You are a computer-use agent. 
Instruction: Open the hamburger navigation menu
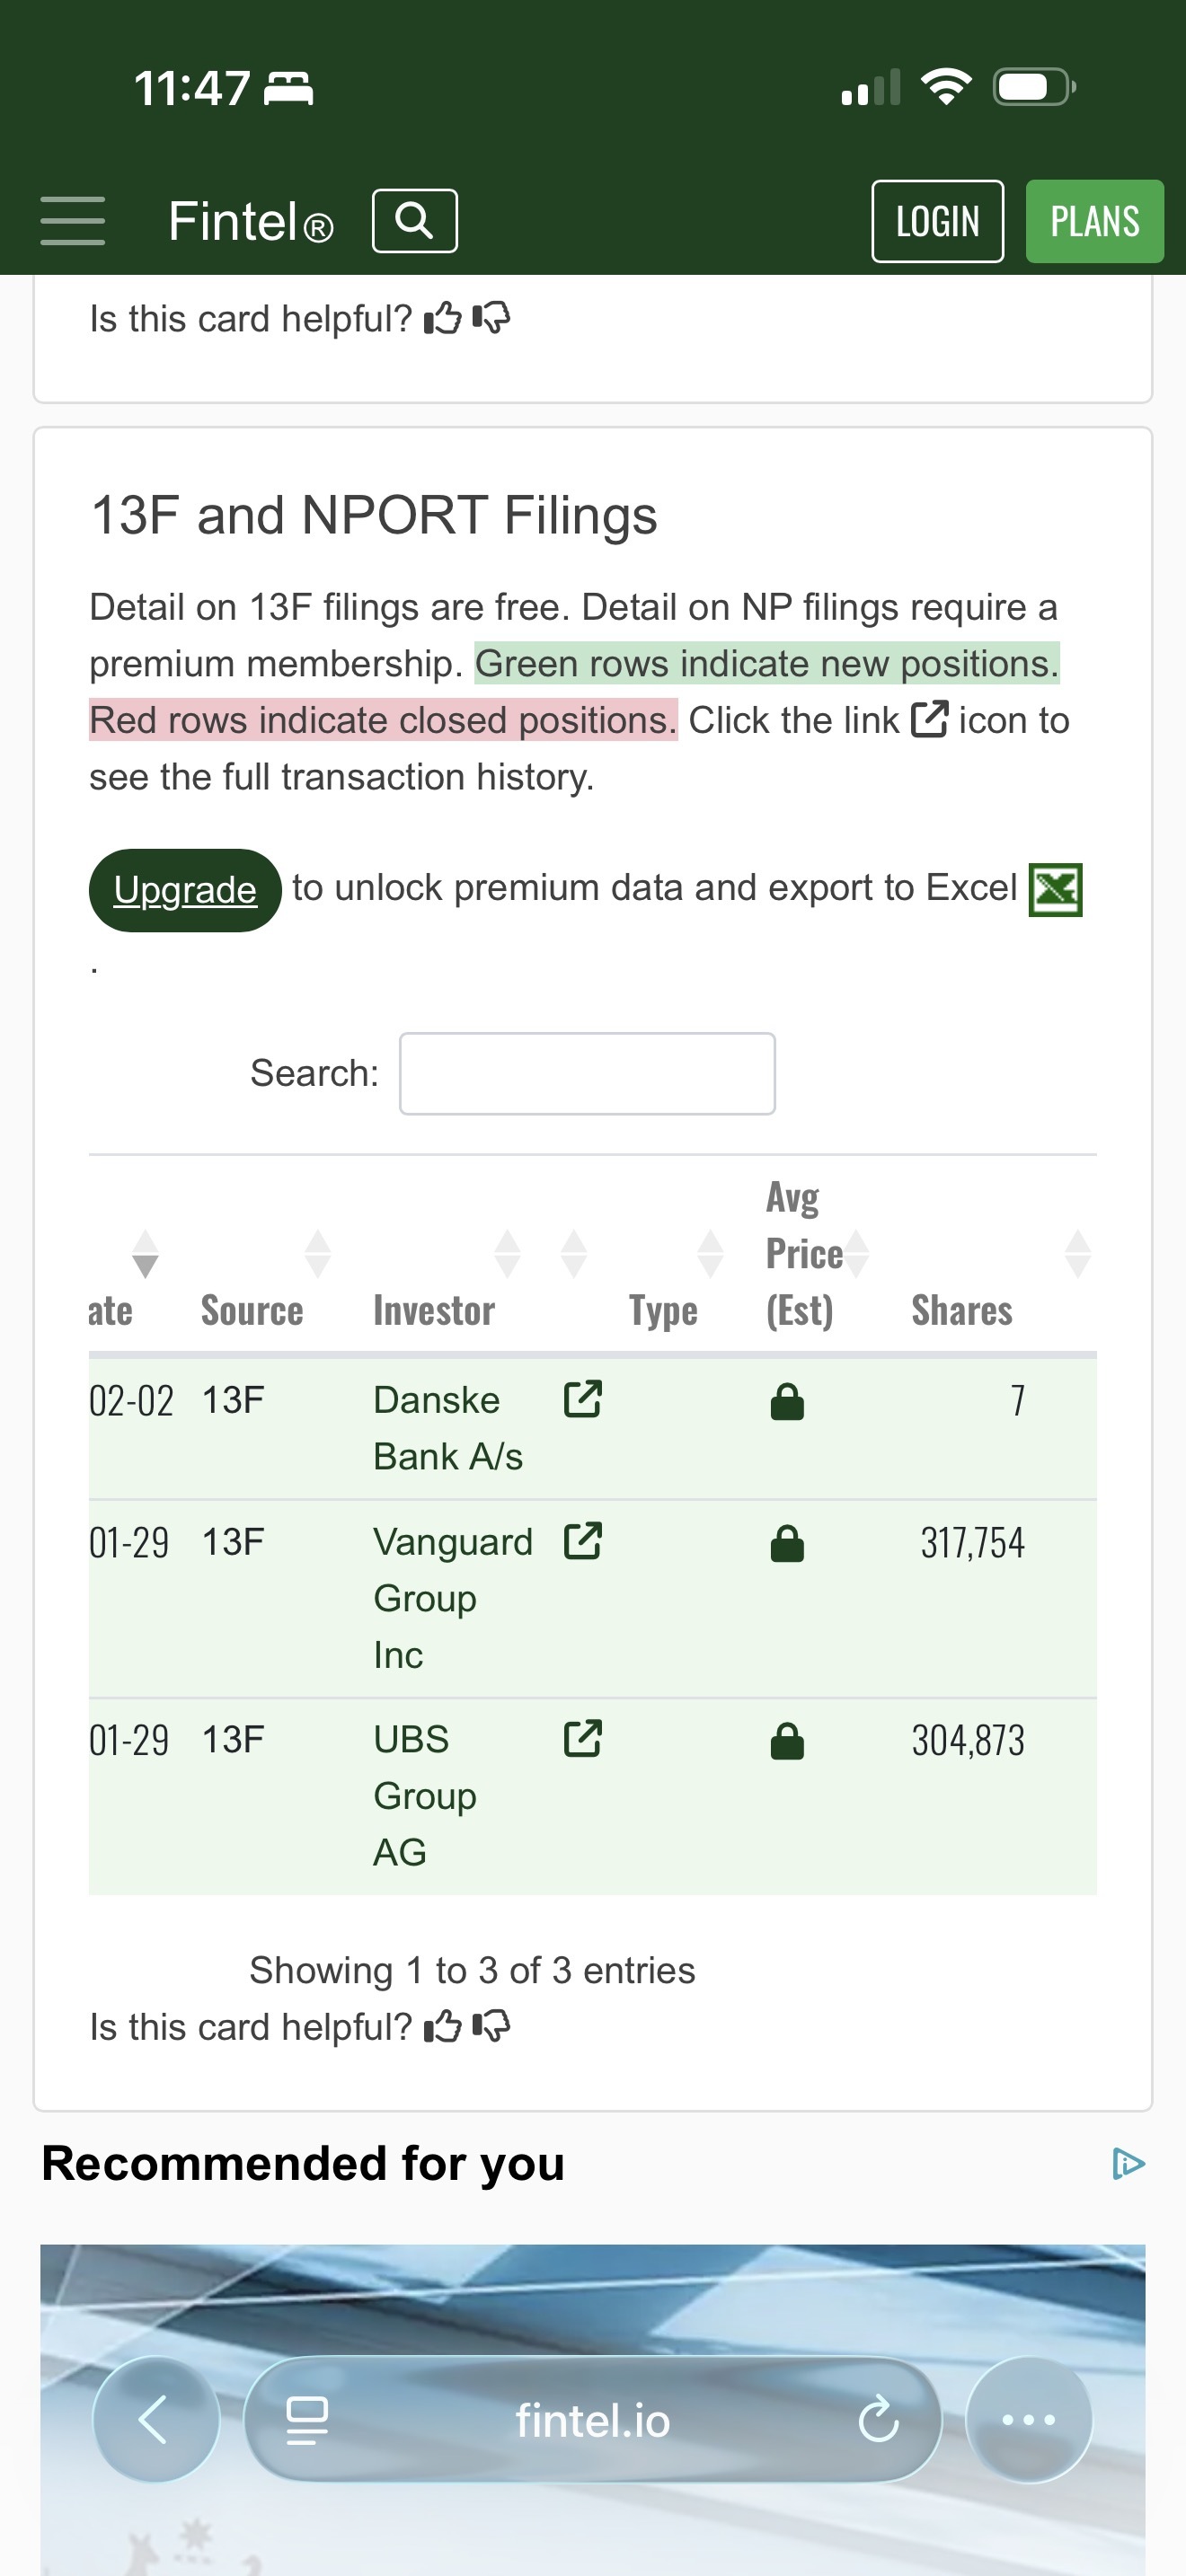tap(72, 221)
